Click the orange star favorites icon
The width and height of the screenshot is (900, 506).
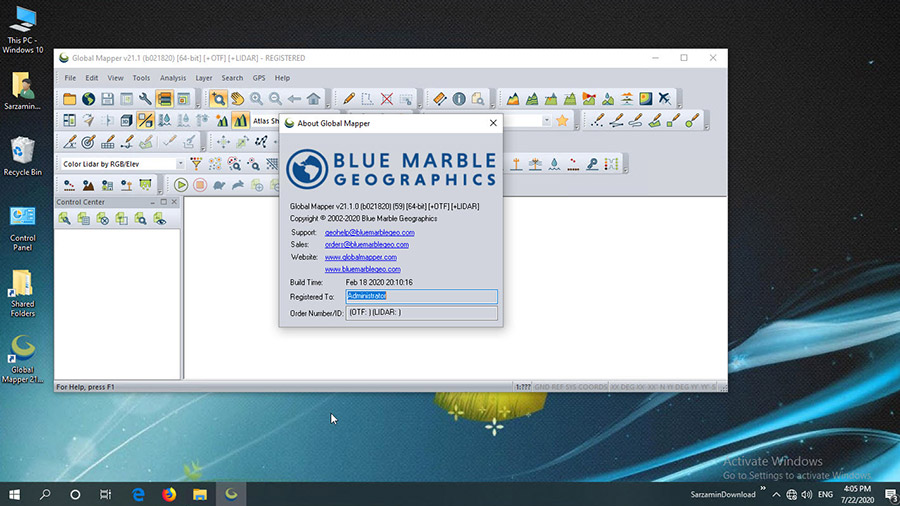562,120
